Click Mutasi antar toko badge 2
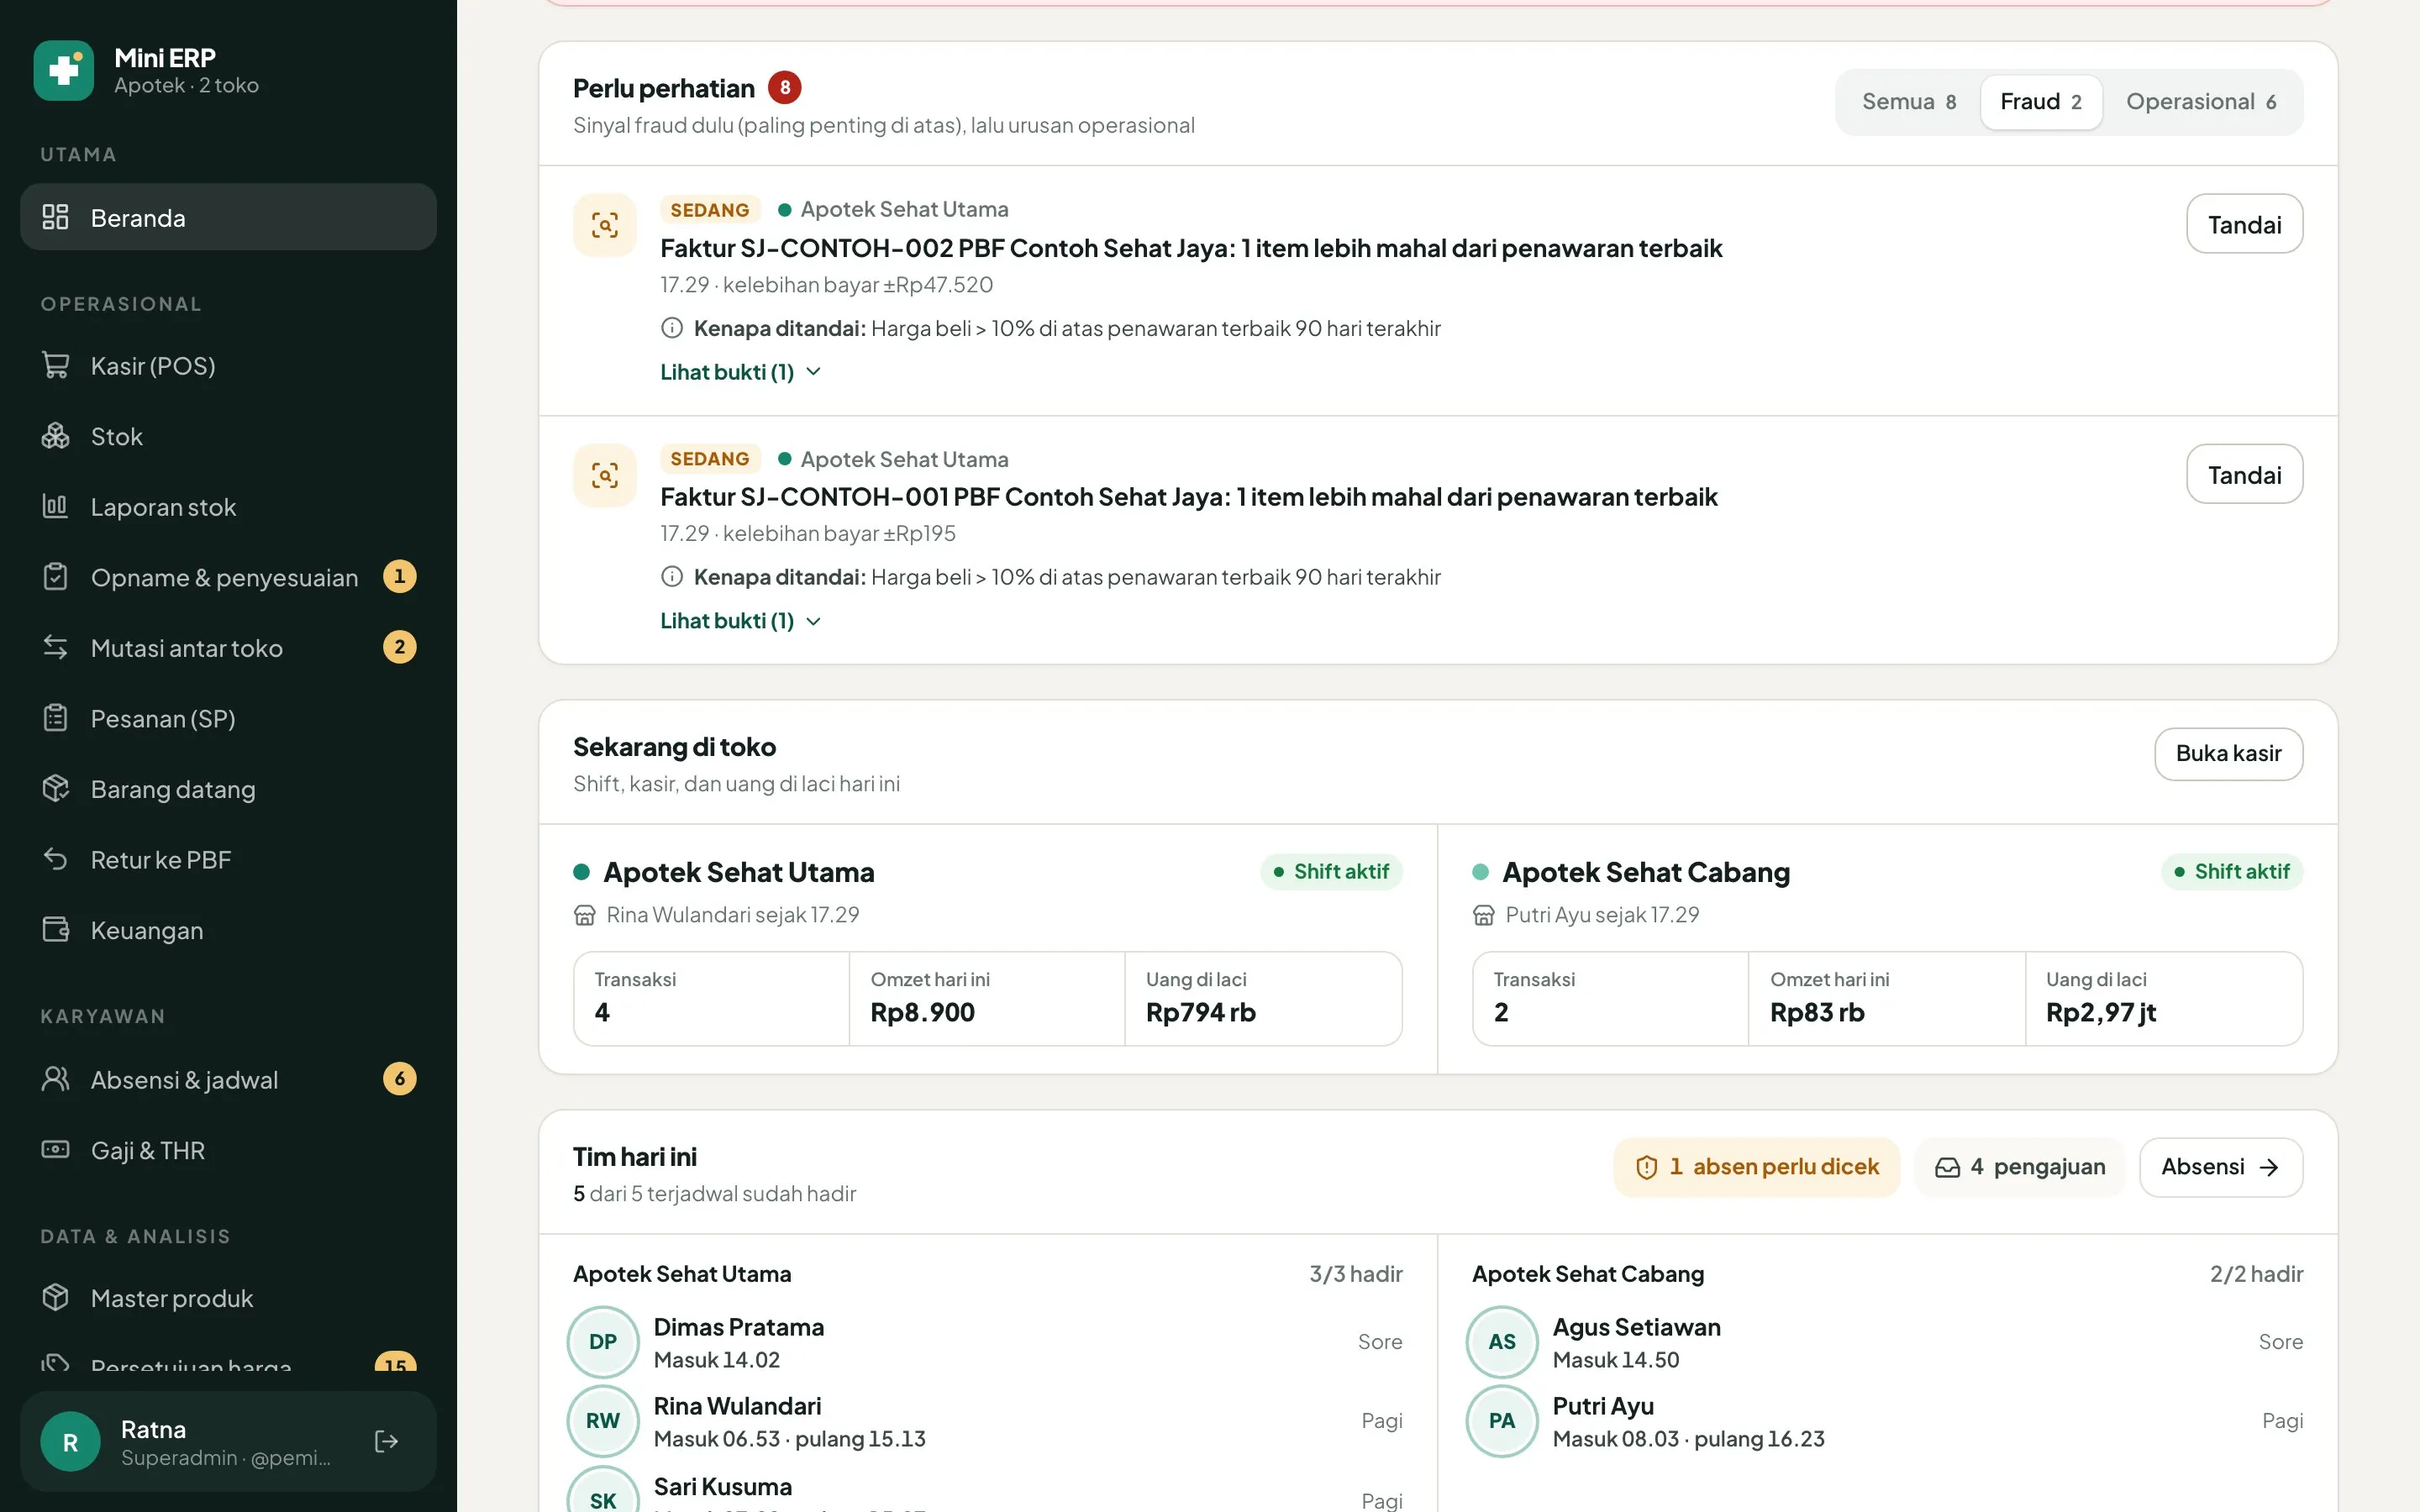The width and height of the screenshot is (2420, 1512). [x=399, y=647]
